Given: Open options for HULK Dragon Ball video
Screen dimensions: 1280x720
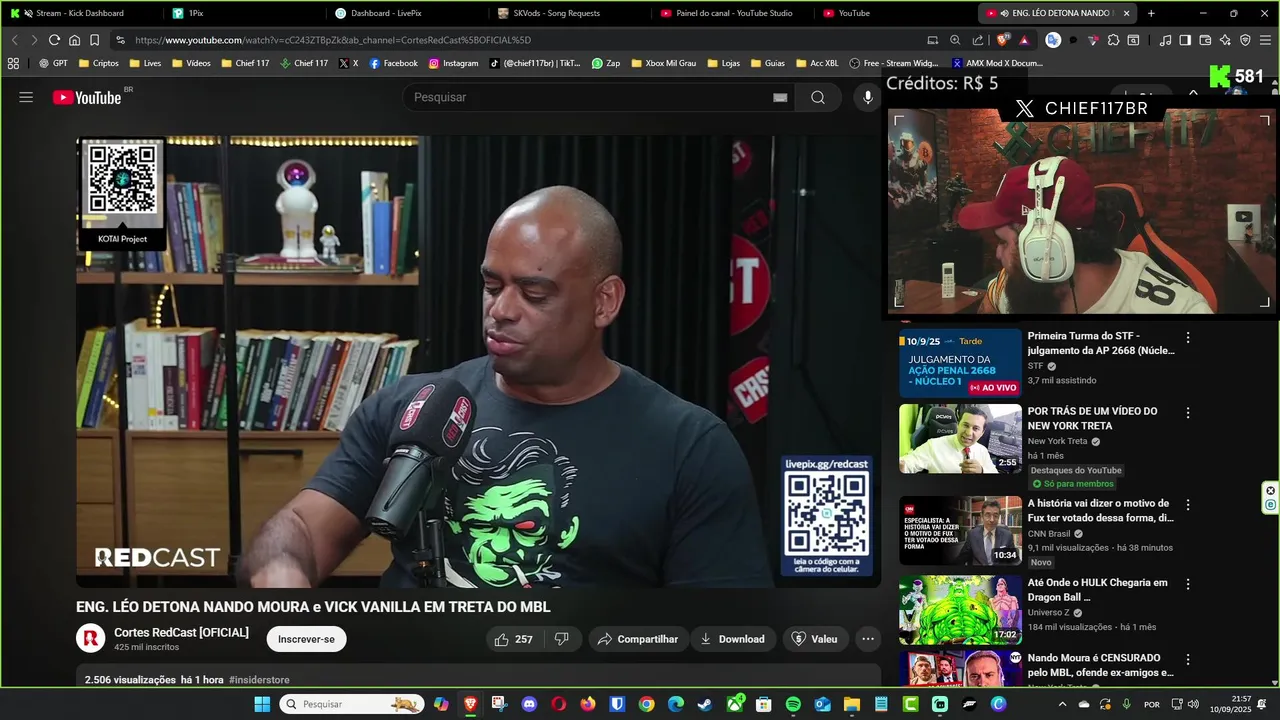Looking at the screenshot, I should (1188, 585).
